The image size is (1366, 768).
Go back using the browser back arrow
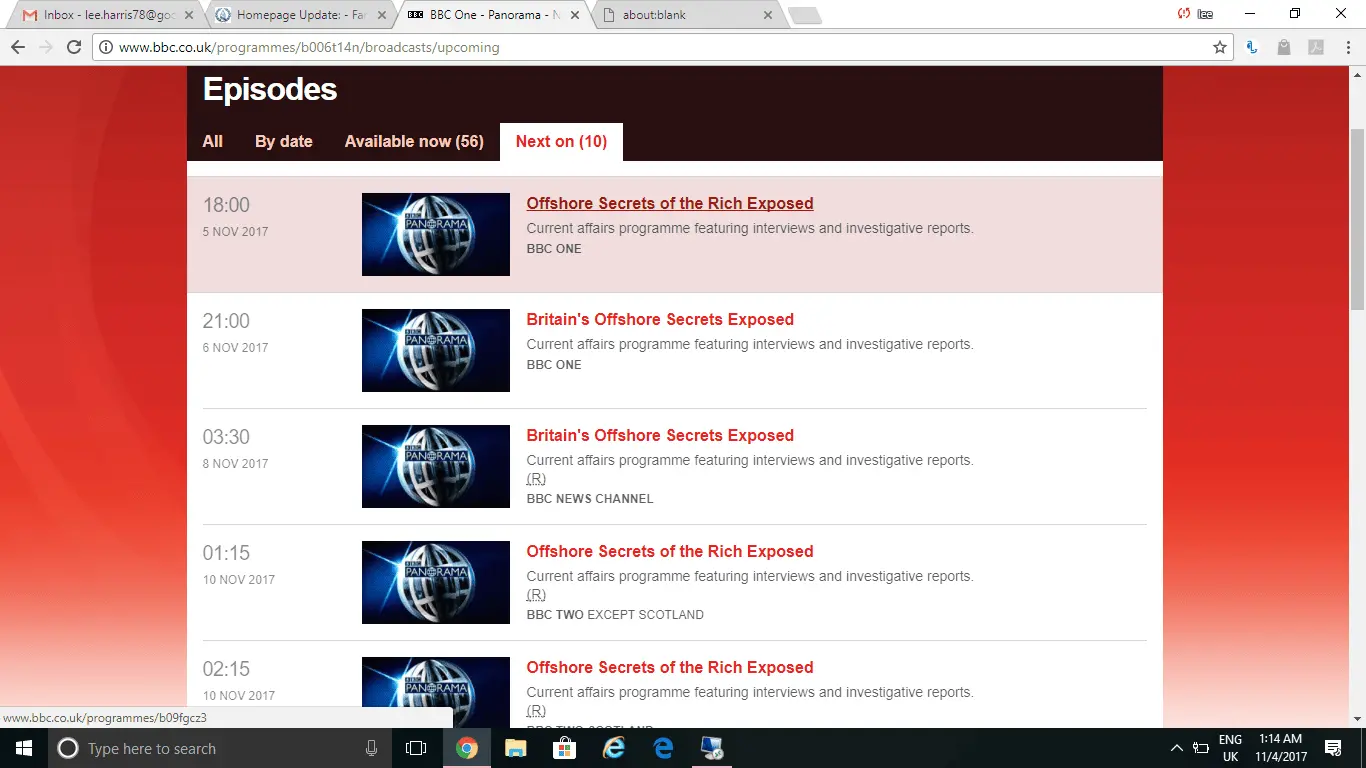coord(18,47)
